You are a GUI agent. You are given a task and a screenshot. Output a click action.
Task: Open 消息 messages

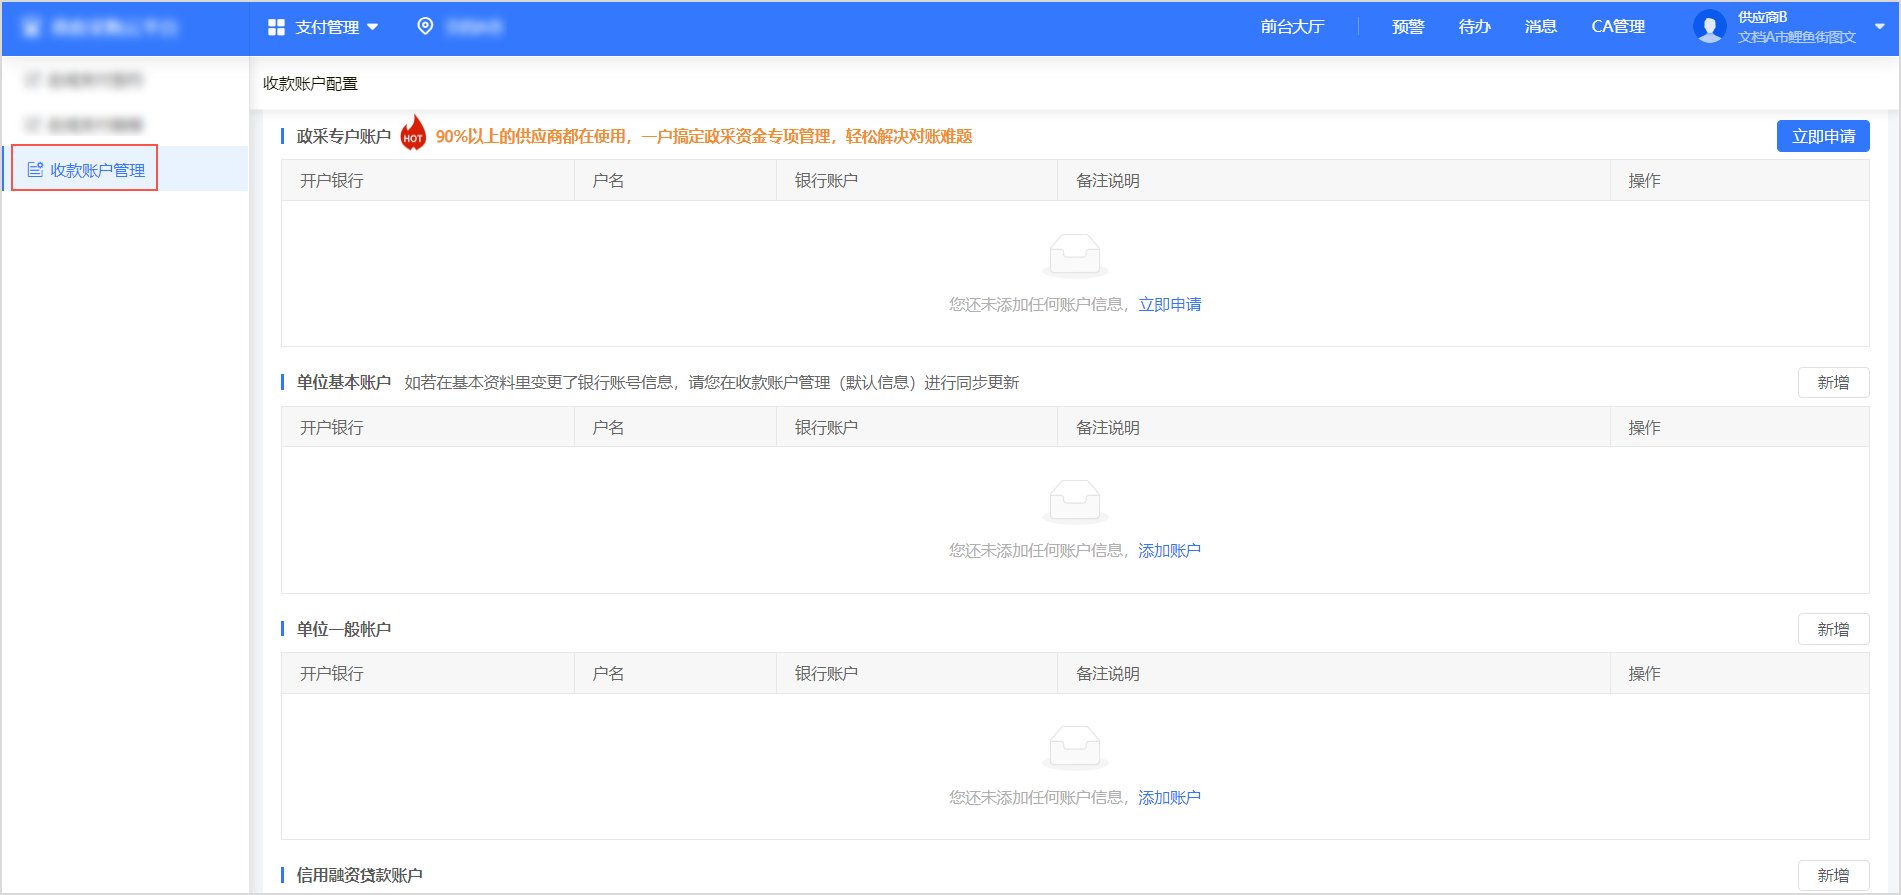click(x=1541, y=27)
